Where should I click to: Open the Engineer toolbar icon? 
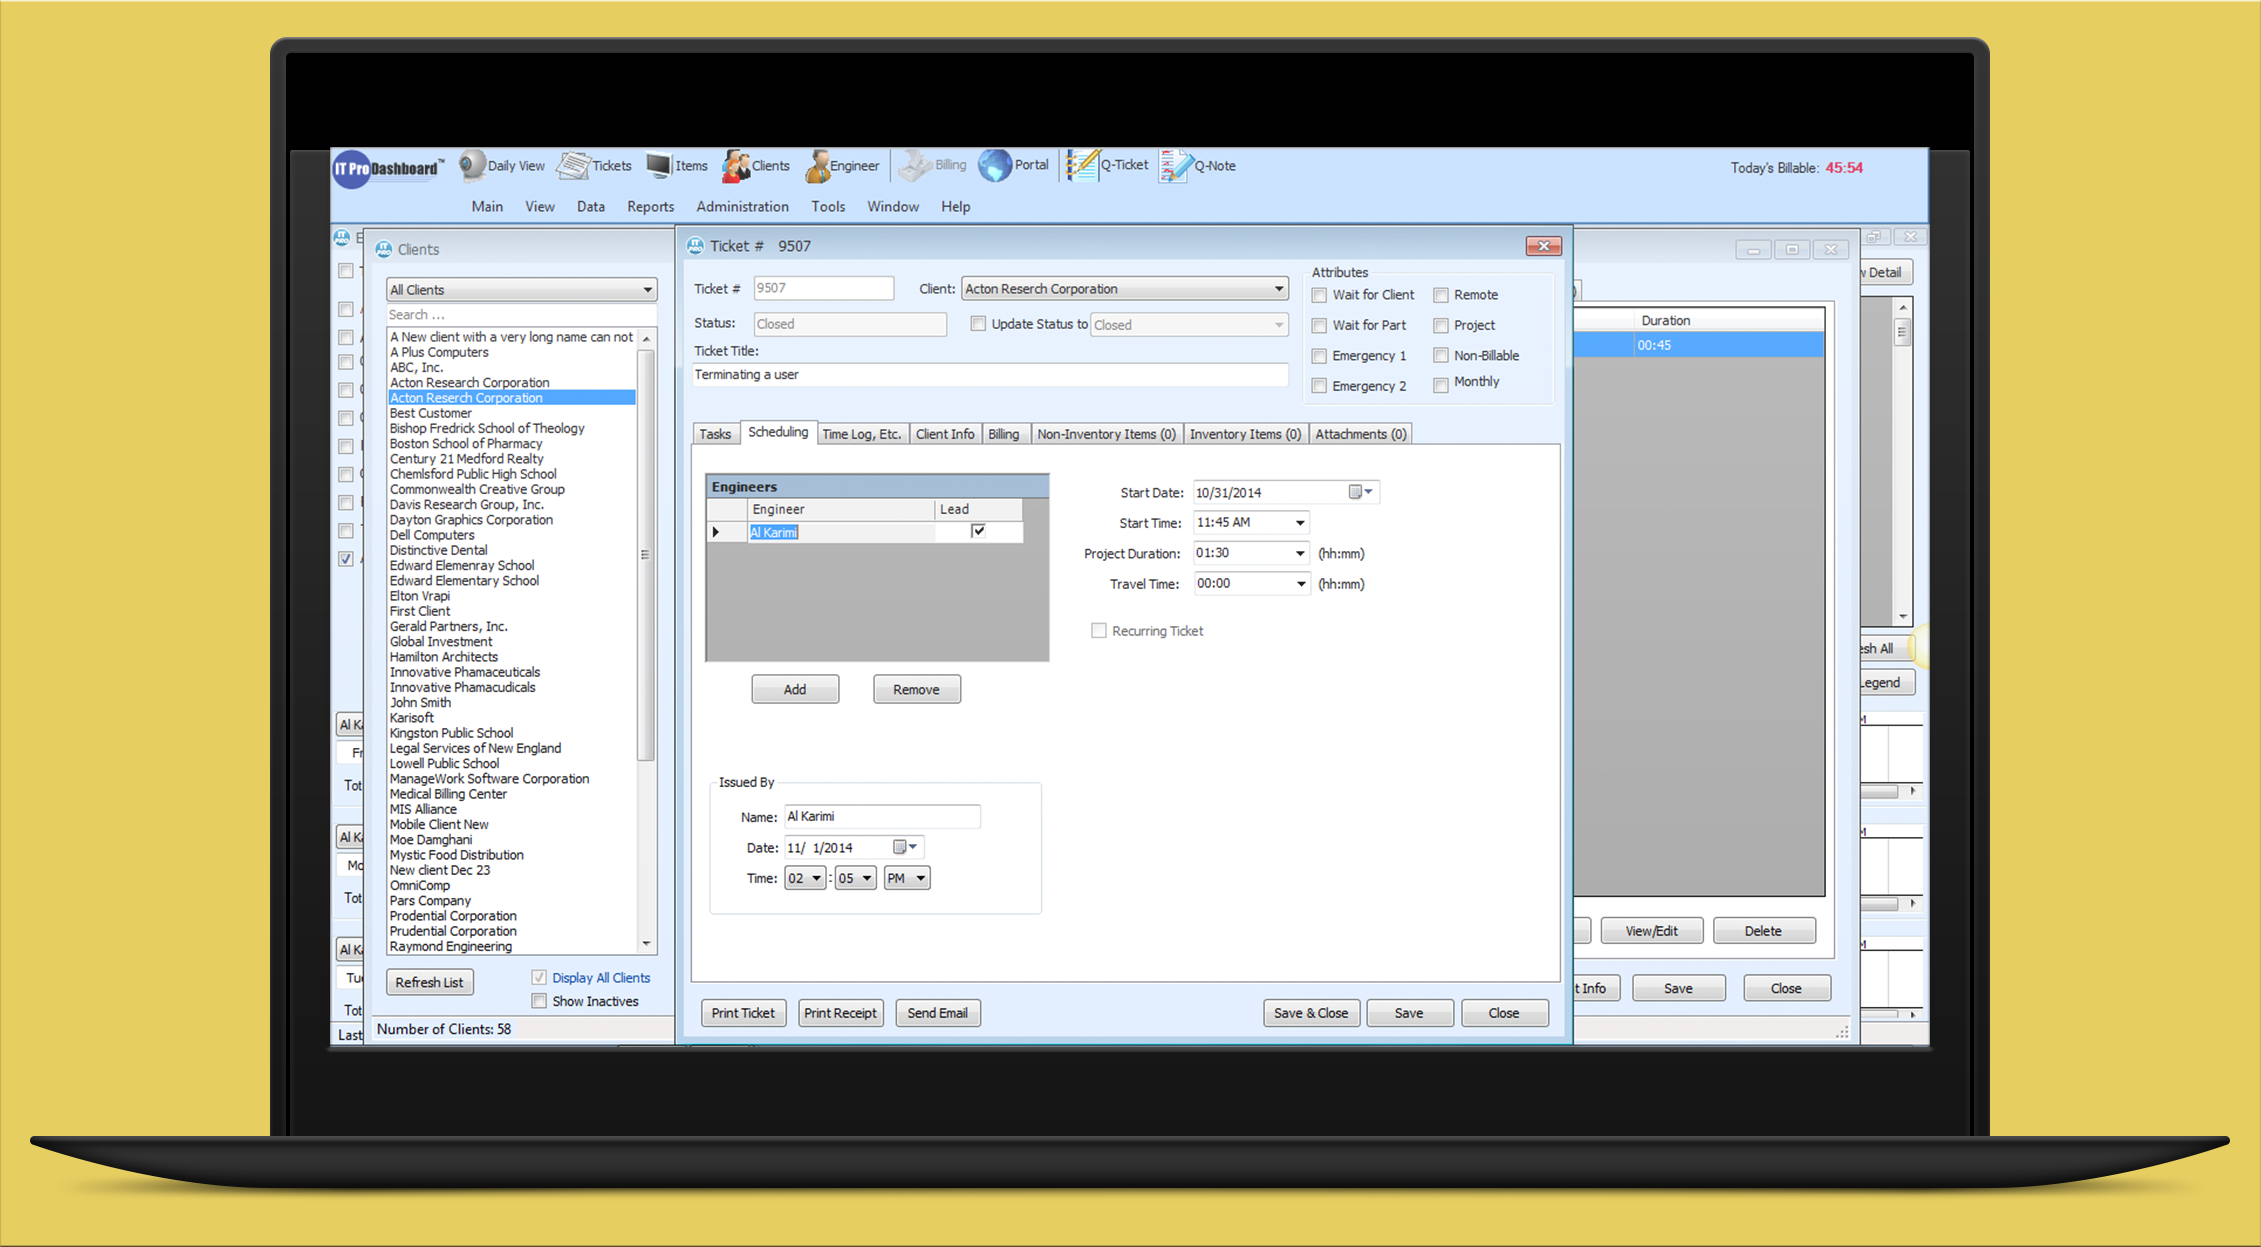(817, 166)
